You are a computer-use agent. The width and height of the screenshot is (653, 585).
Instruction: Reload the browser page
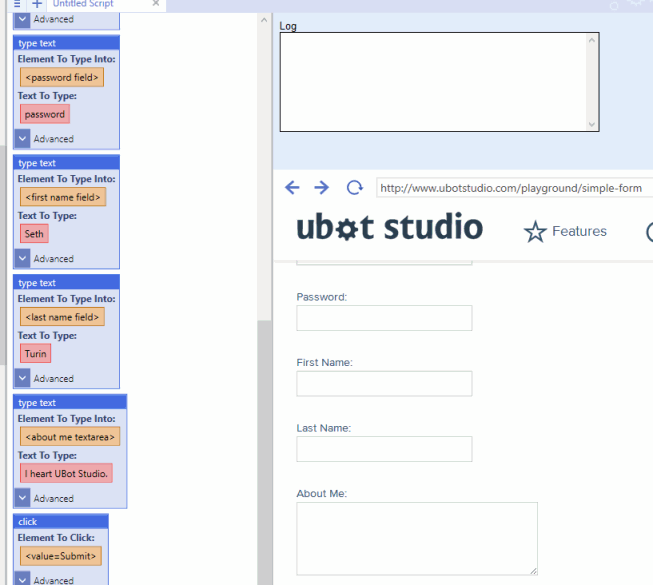(354, 187)
